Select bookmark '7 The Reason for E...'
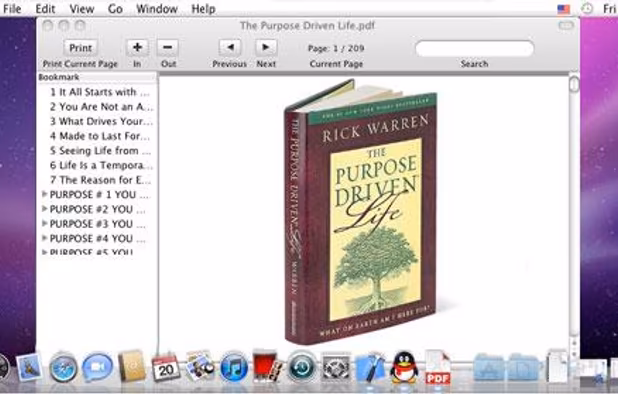The height and width of the screenshot is (394, 618). tap(100, 180)
